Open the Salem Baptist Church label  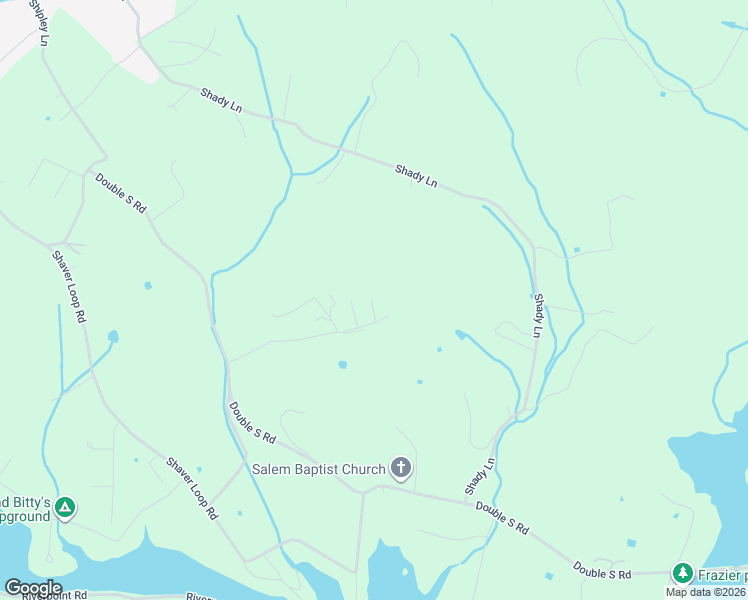319,469
